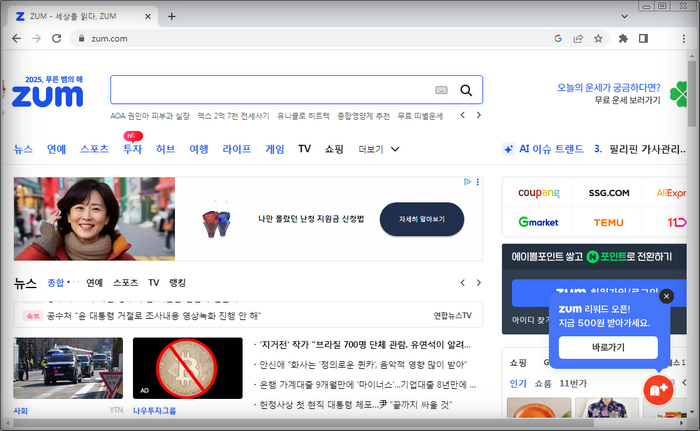Reload the zum.com page
Viewport: 700px width, 431px height.
[x=56, y=39]
